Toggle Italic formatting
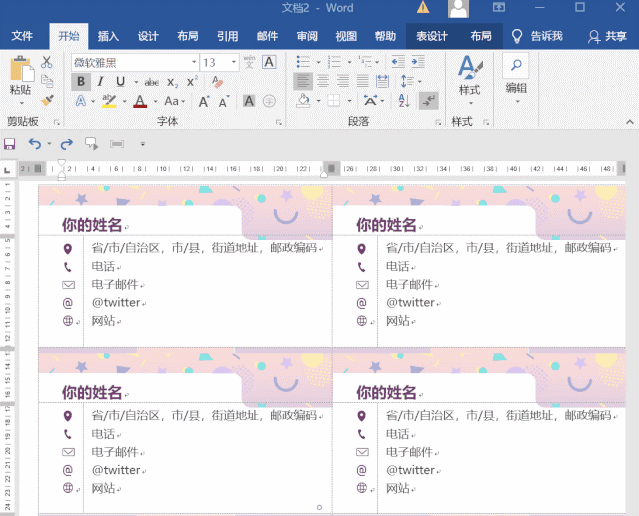Screen dimensions: 639x516 click(x=100, y=82)
